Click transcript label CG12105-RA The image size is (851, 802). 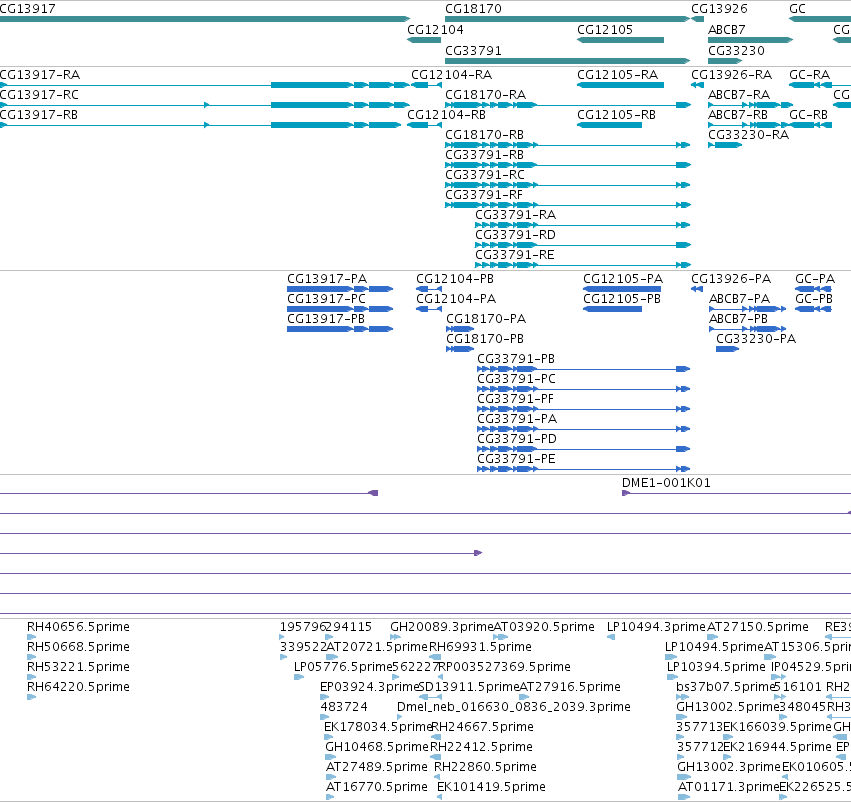click(618, 74)
